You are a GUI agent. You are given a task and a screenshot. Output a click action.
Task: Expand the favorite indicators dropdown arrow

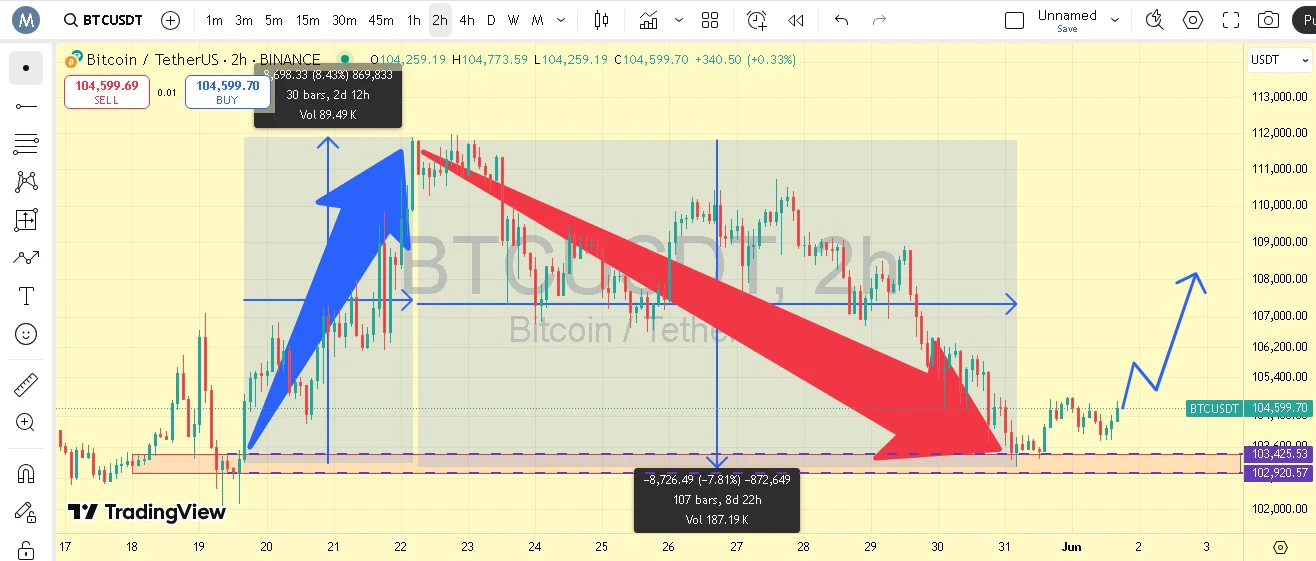679,20
